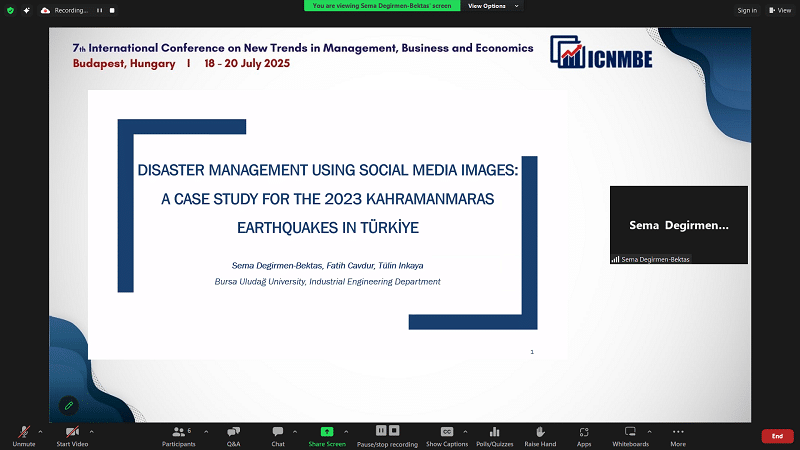
Task: Click the red End button
Action: pyautogui.click(x=777, y=436)
